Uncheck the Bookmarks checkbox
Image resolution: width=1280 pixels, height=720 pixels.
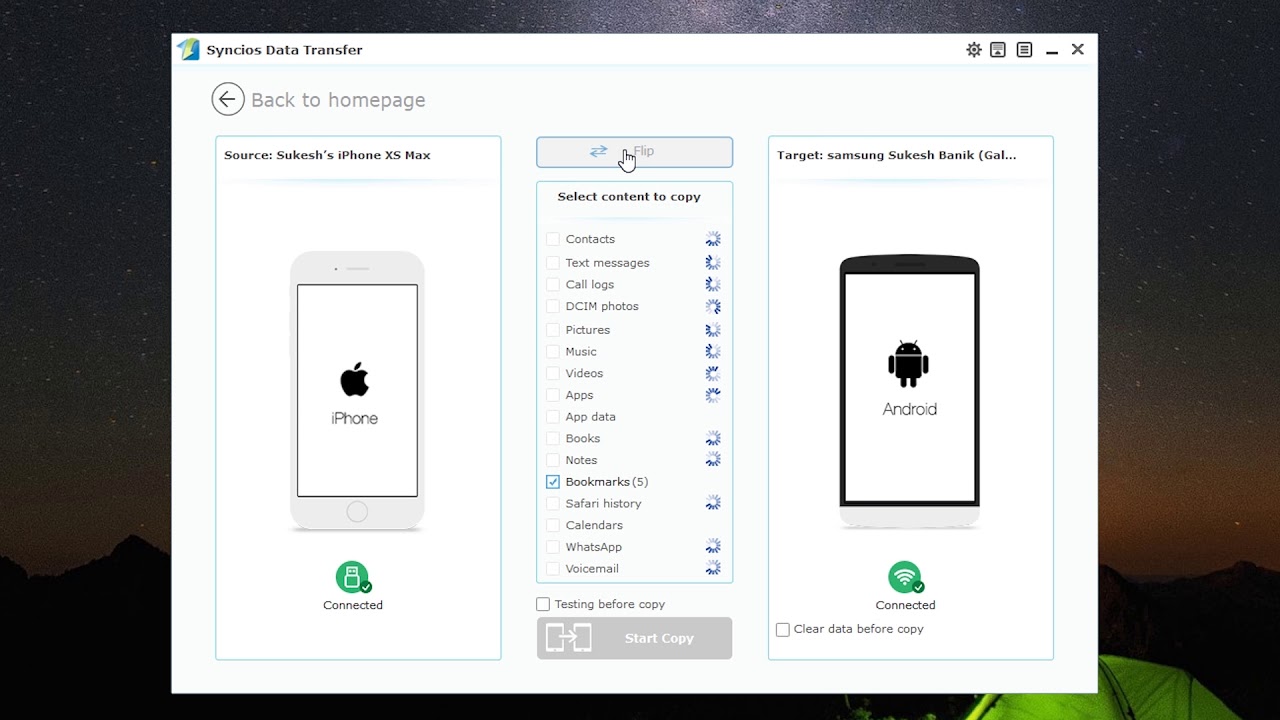(553, 482)
